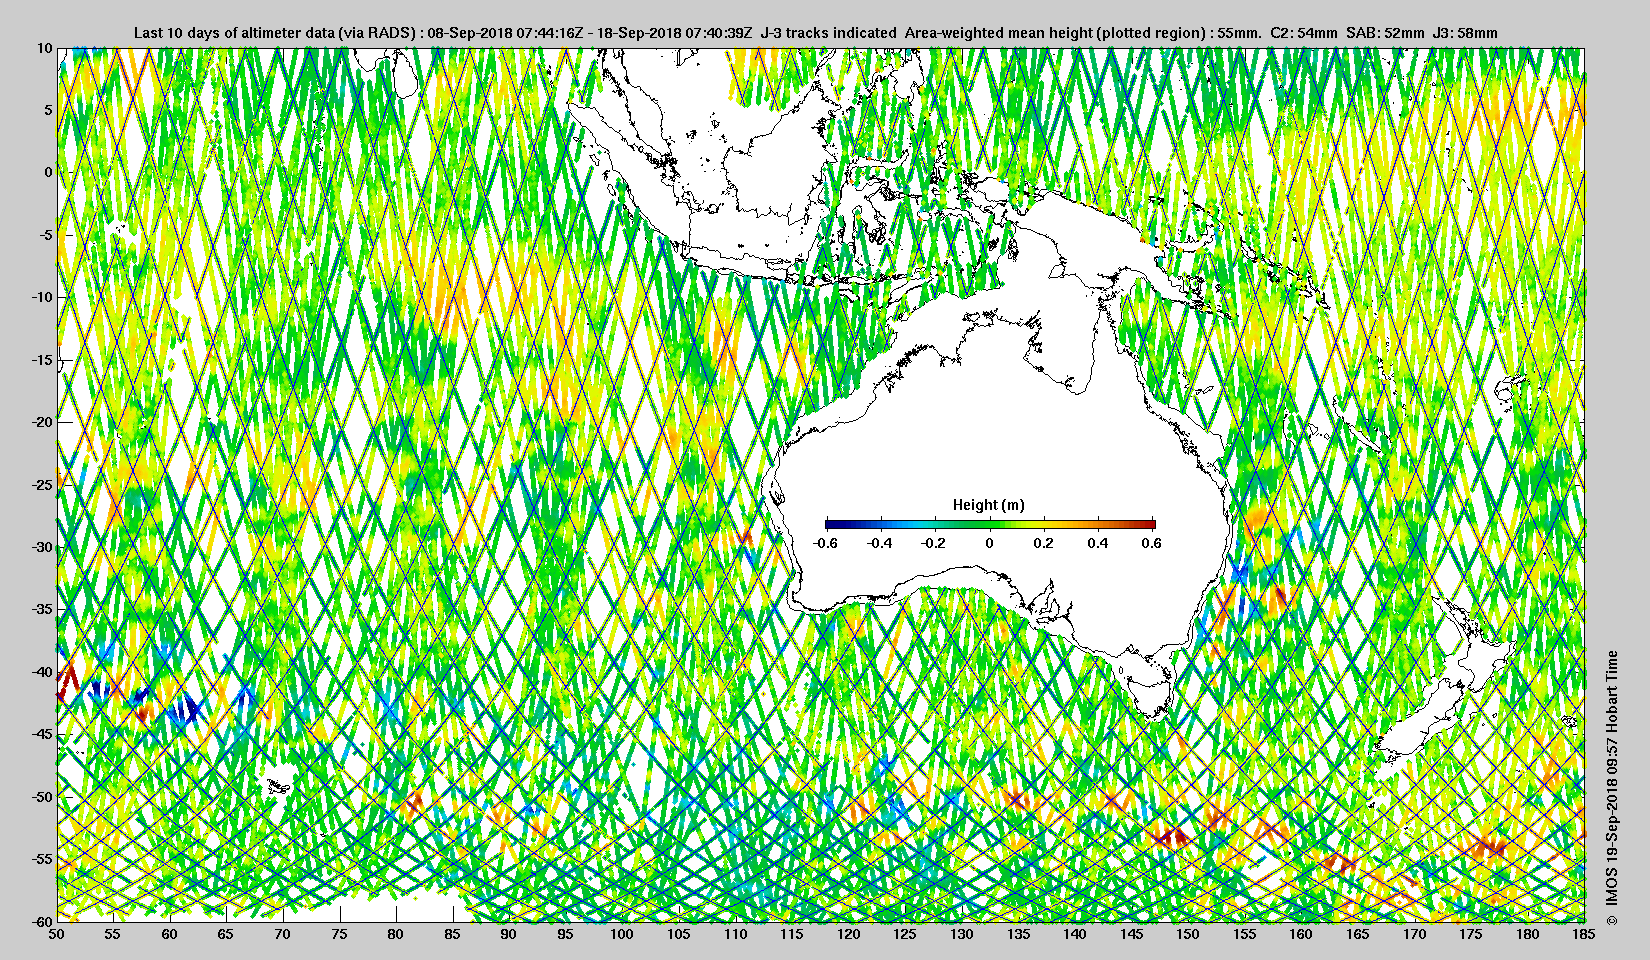The height and width of the screenshot is (960, 1650).
Task: Click longitude axis label '60' on bottom axis
Action: pos(170,934)
